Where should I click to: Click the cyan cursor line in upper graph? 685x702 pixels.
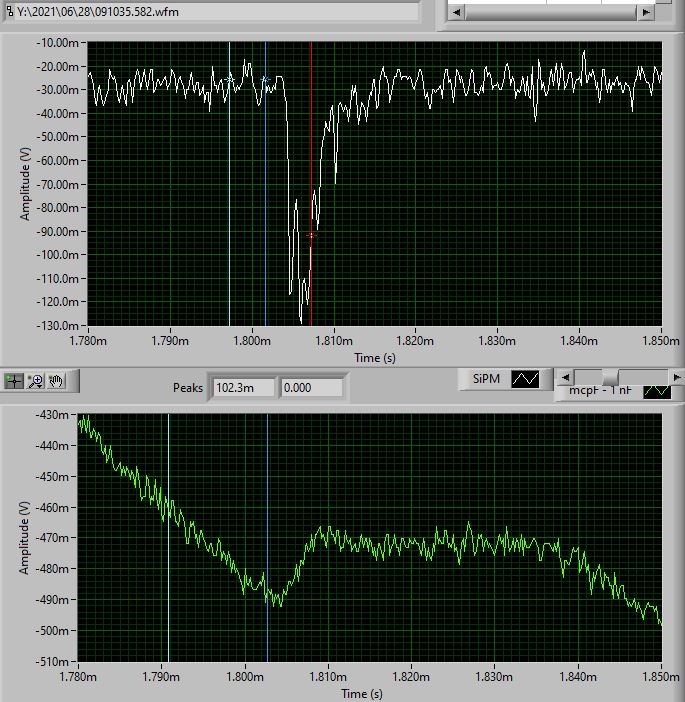(x=230, y=184)
